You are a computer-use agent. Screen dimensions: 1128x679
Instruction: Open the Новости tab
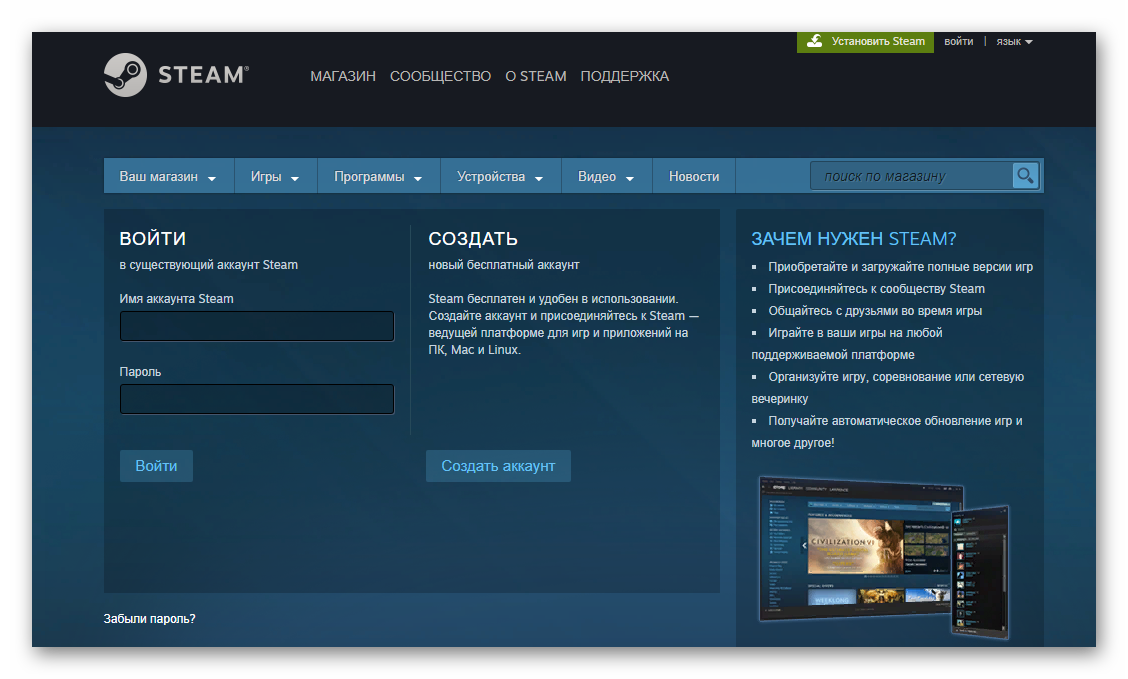[x=694, y=177]
